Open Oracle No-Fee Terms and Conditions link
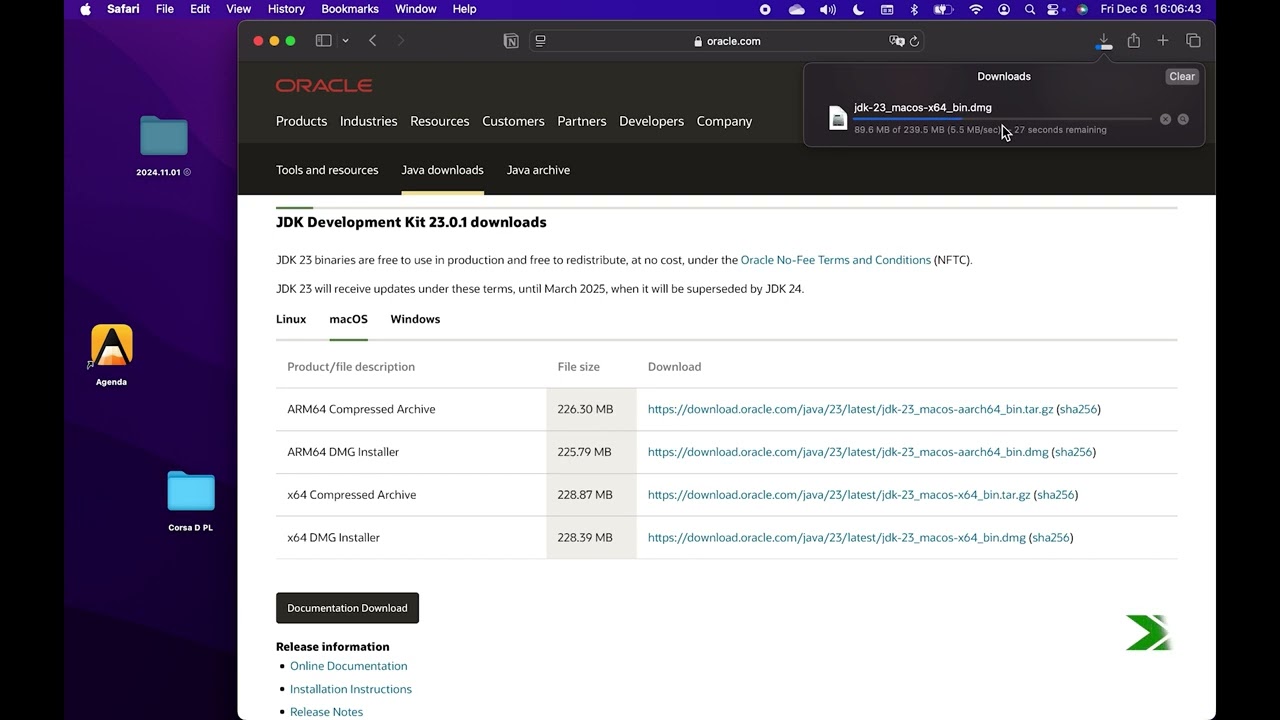Image resolution: width=1280 pixels, height=720 pixels. click(836, 260)
